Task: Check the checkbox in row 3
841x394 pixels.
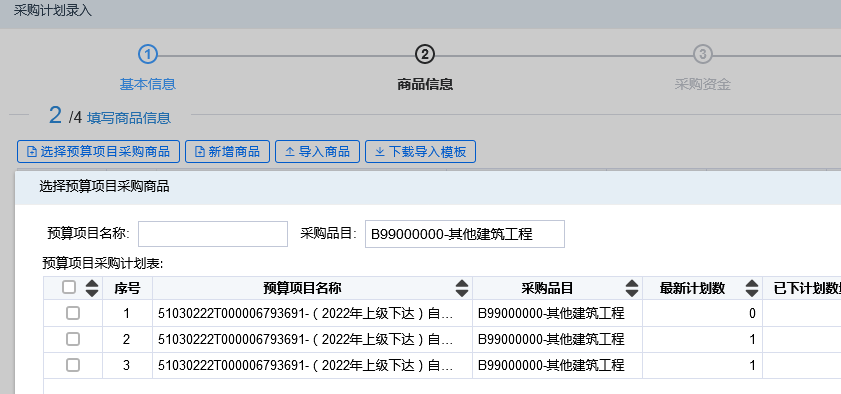Action: click(73, 365)
